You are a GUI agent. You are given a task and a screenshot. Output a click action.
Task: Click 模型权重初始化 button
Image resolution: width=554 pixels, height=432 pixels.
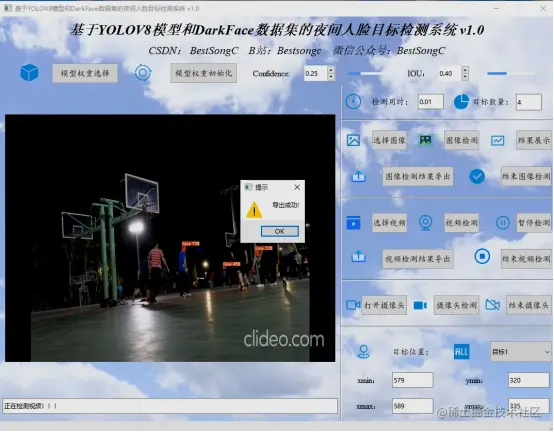(204, 73)
